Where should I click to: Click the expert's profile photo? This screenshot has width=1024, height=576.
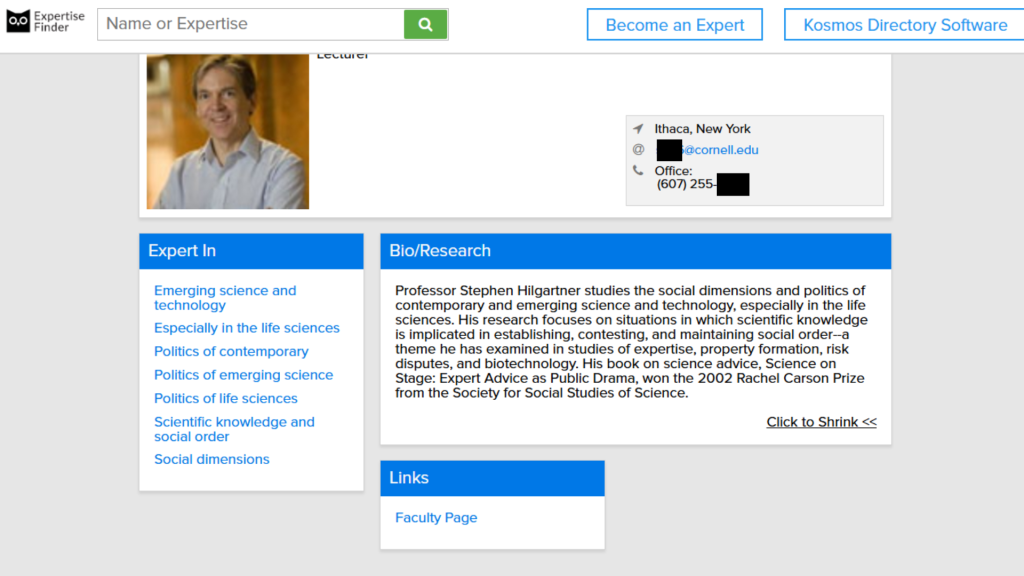[x=228, y=131]
